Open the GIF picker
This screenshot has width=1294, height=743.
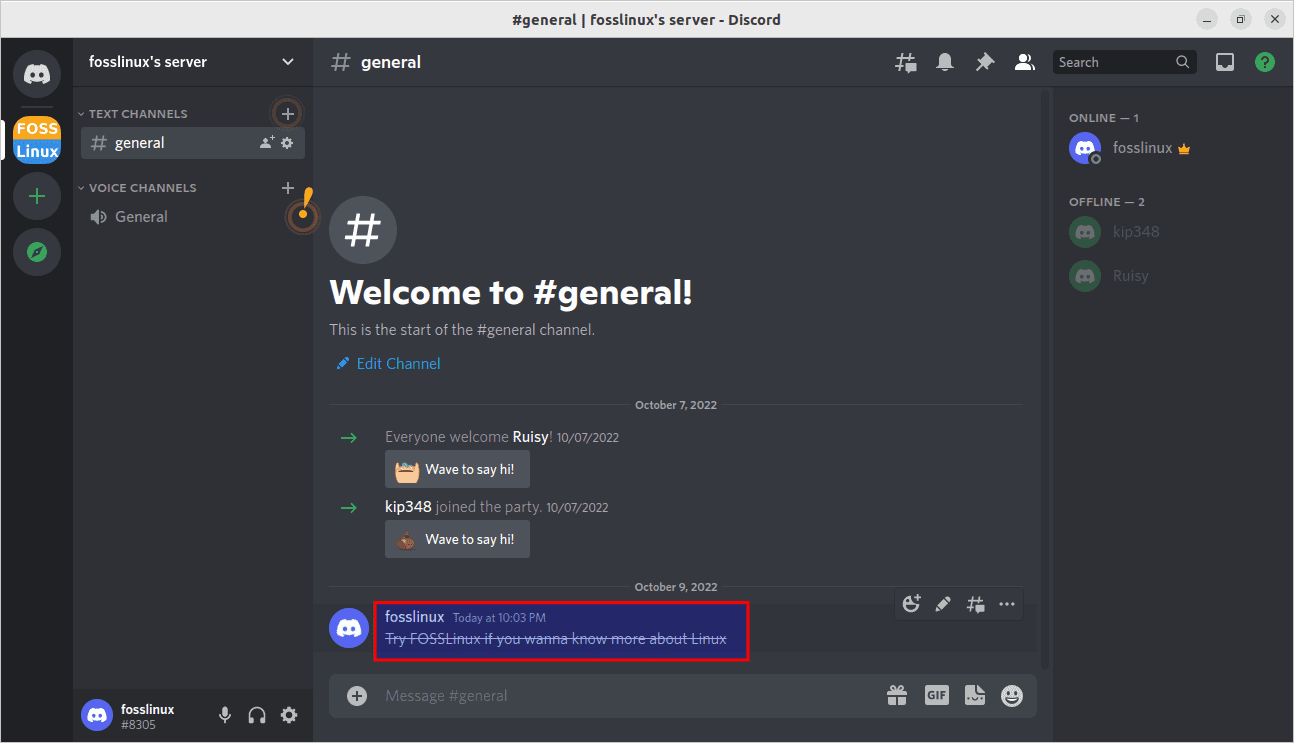pyautogui.click(x=936, y=695)
